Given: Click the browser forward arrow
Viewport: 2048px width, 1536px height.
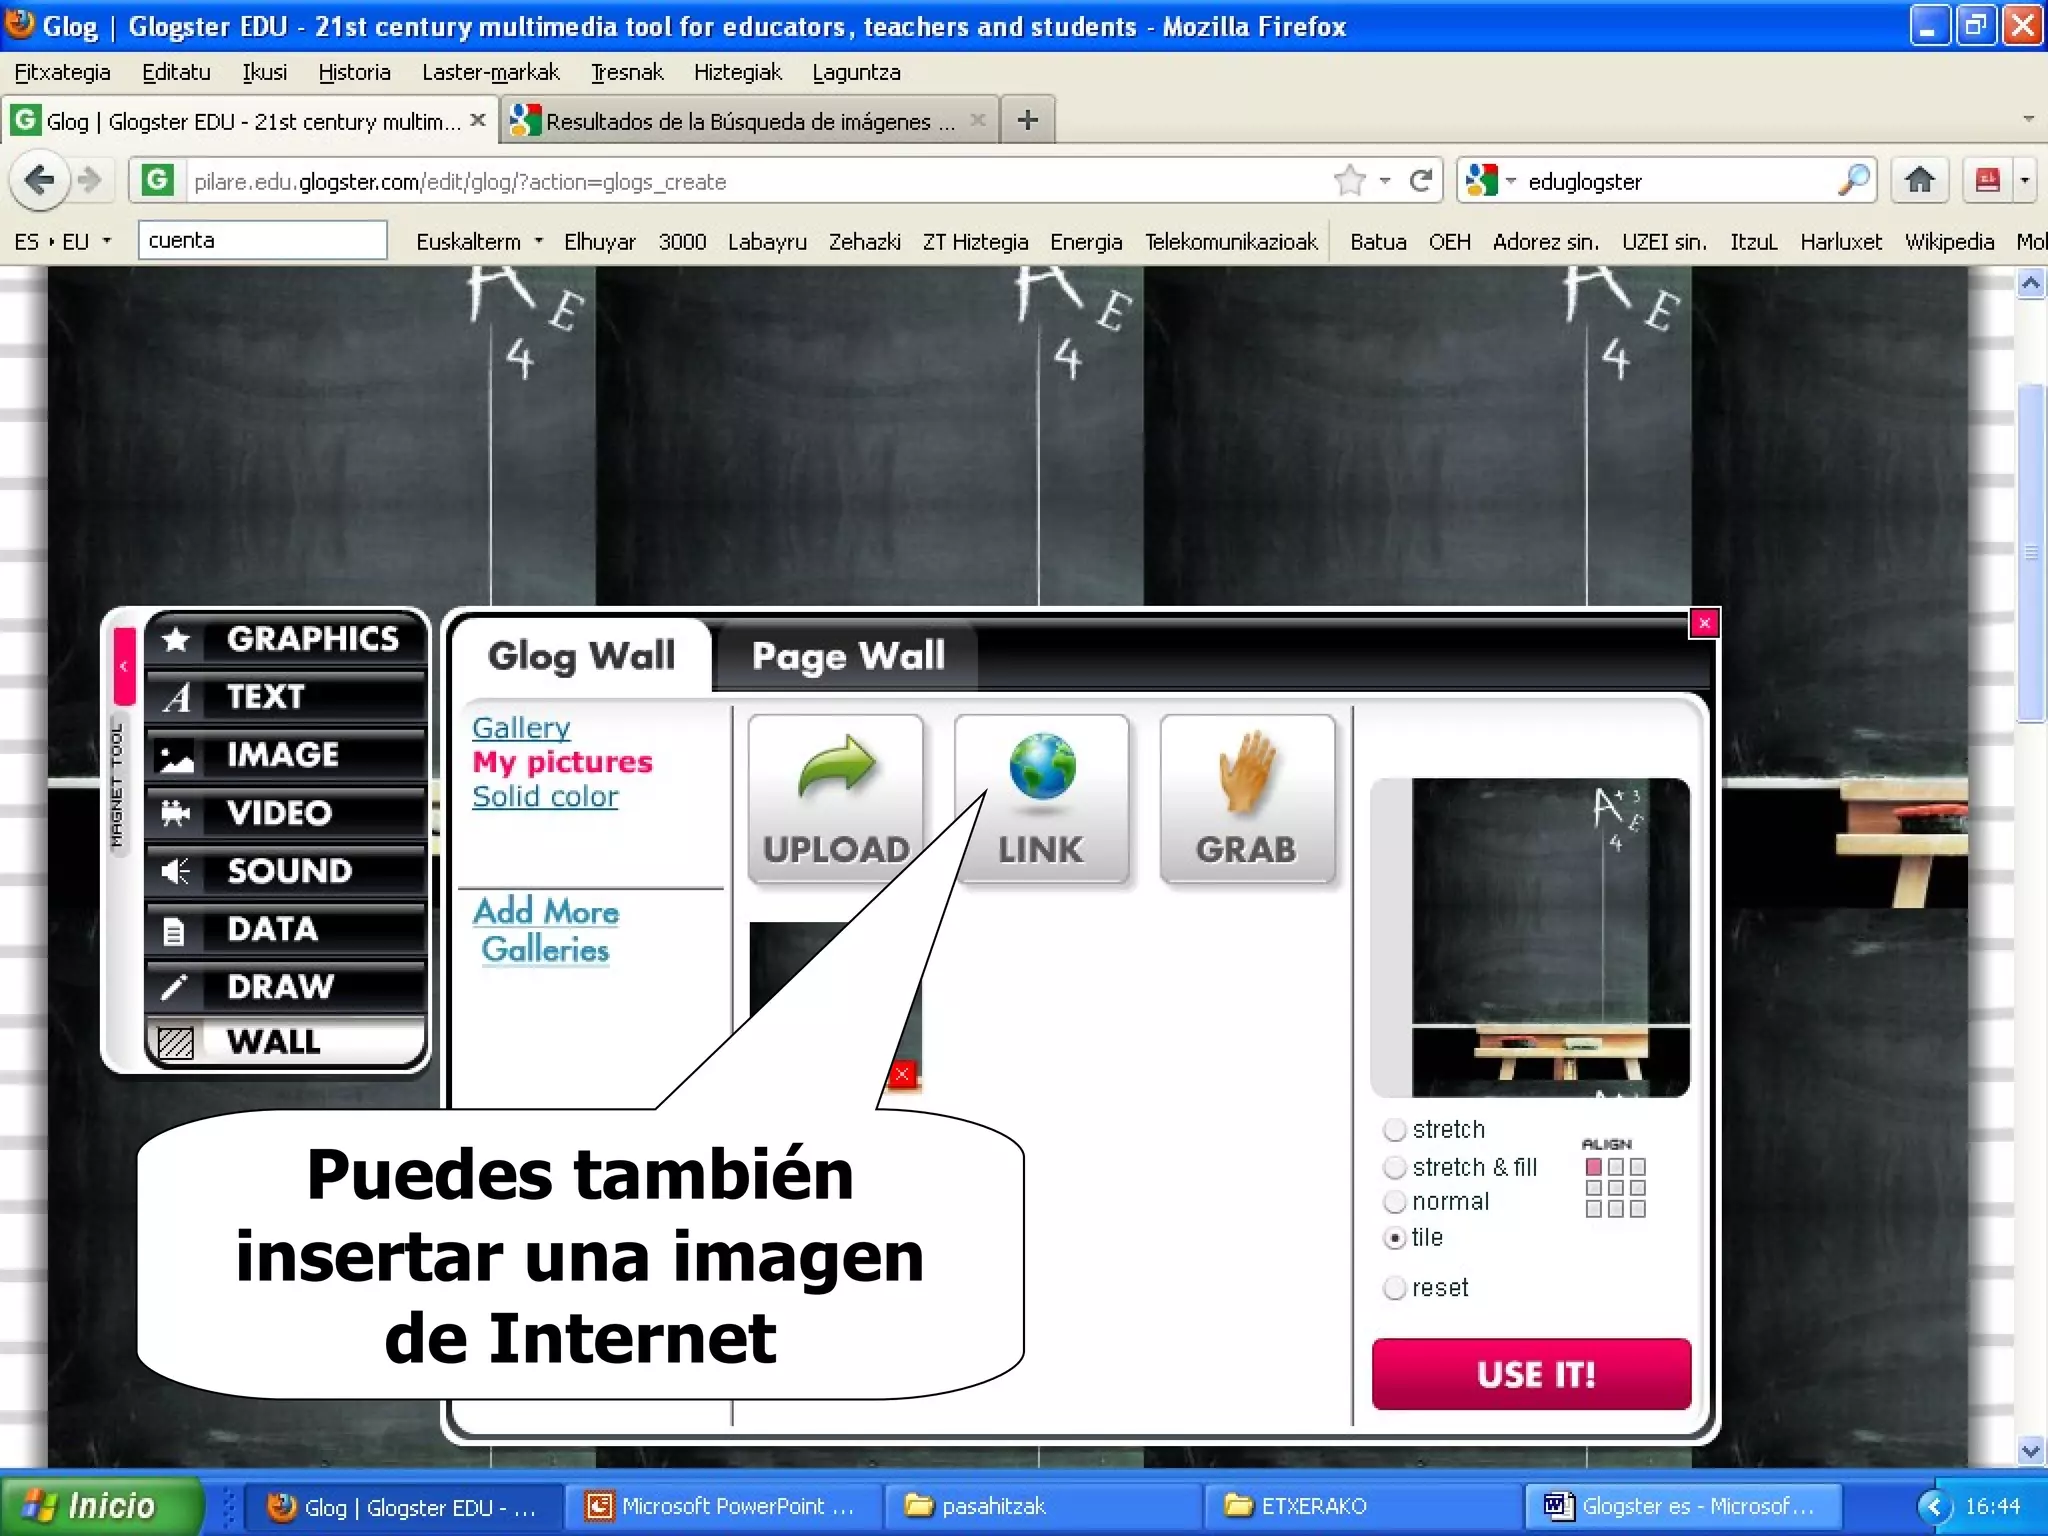Looking at the screenshot, I should point(90,181).
